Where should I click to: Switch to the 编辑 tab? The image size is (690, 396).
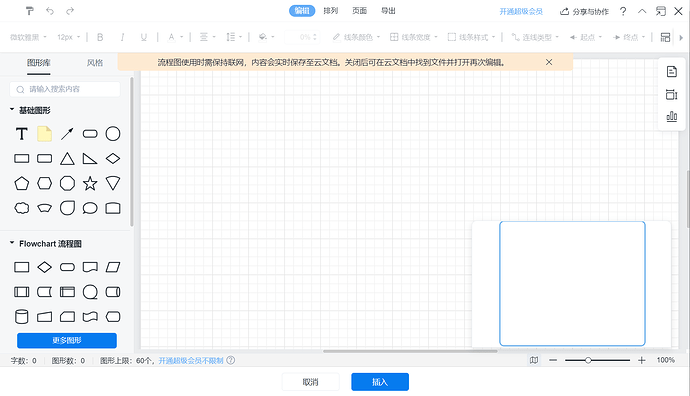302,11
